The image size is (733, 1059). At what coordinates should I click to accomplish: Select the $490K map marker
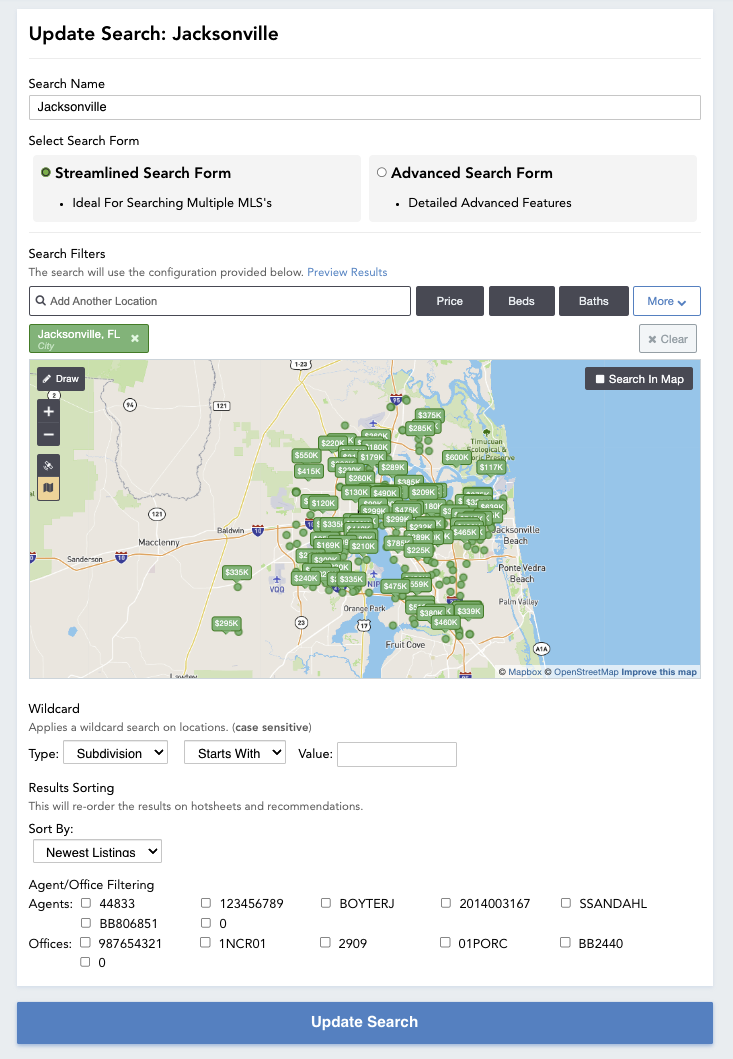point(385,493)
